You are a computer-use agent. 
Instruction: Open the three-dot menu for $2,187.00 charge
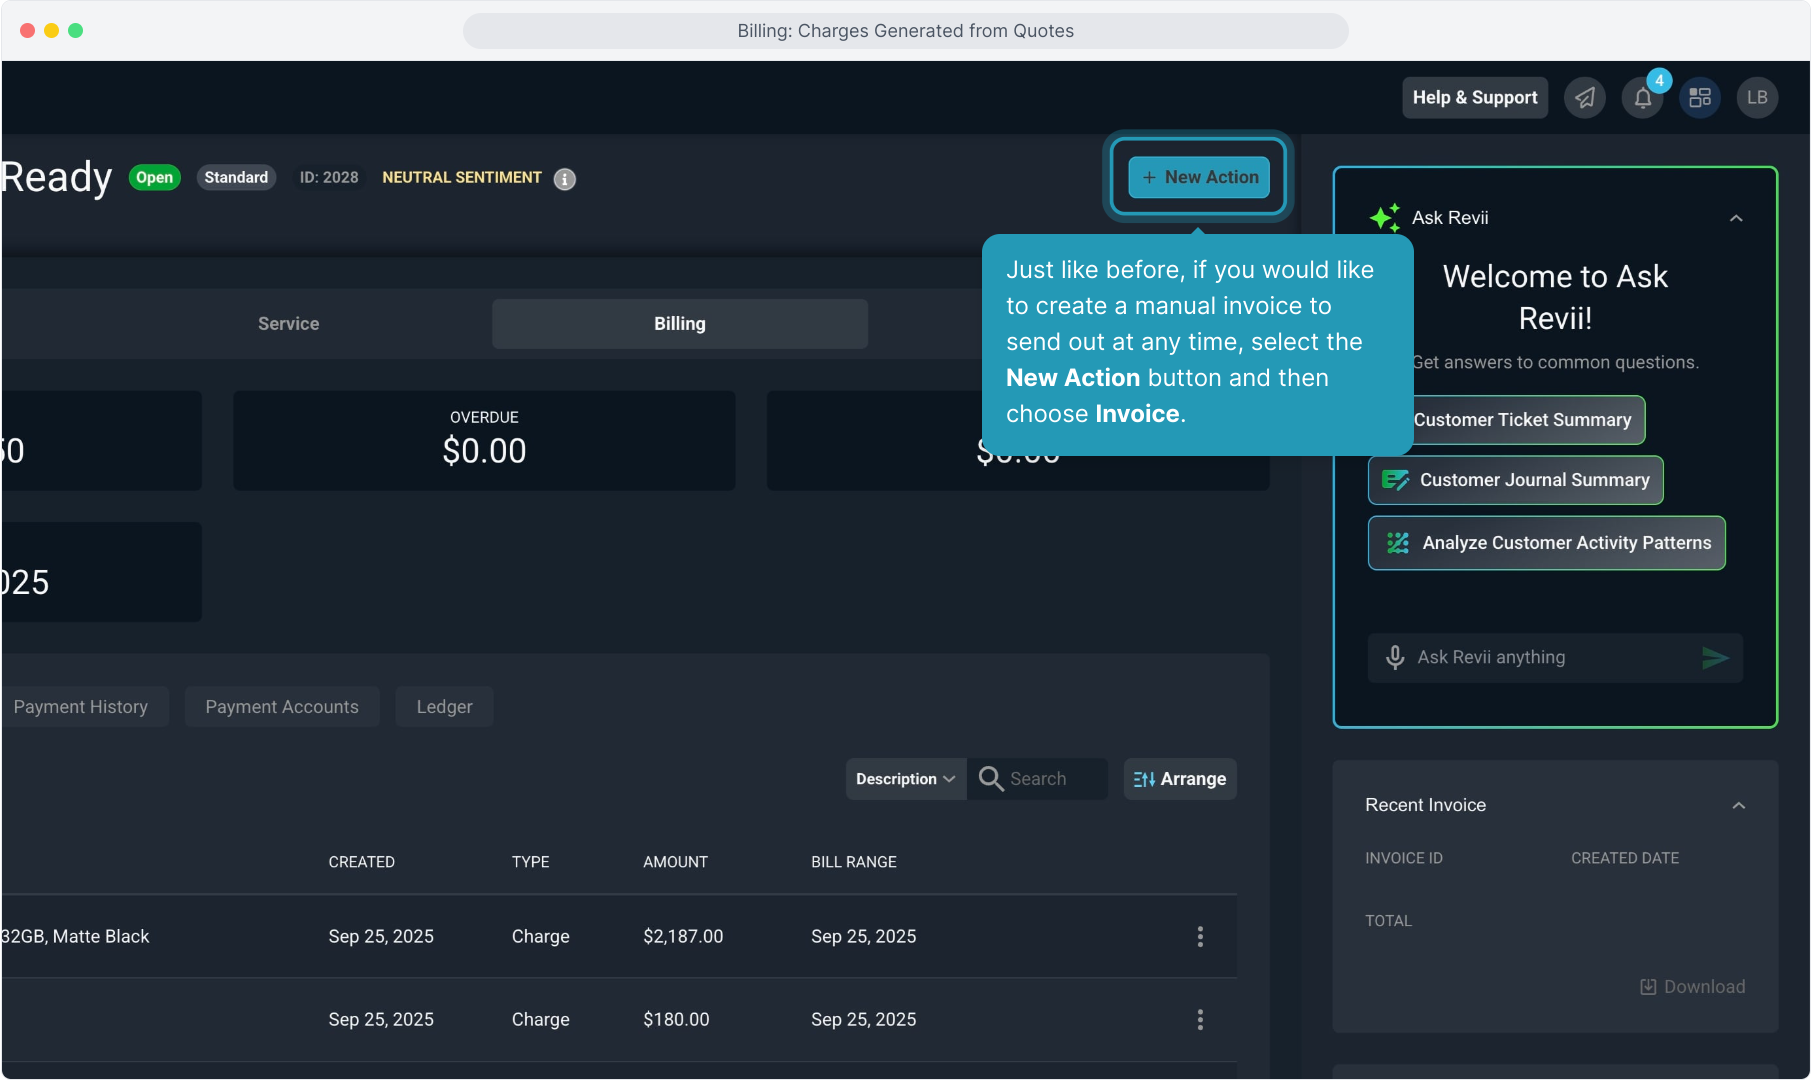[x=1200, y=936]
